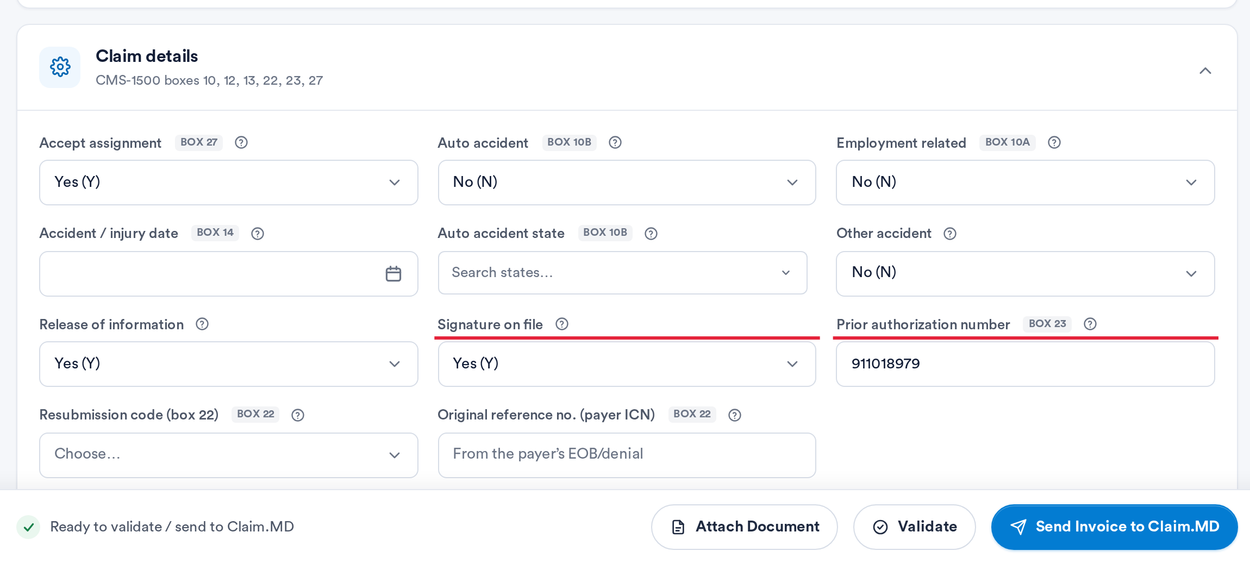This screenshot has height=564, width=1250.
Task: Click the Attach Document button
Action: (x=744, y=527)
